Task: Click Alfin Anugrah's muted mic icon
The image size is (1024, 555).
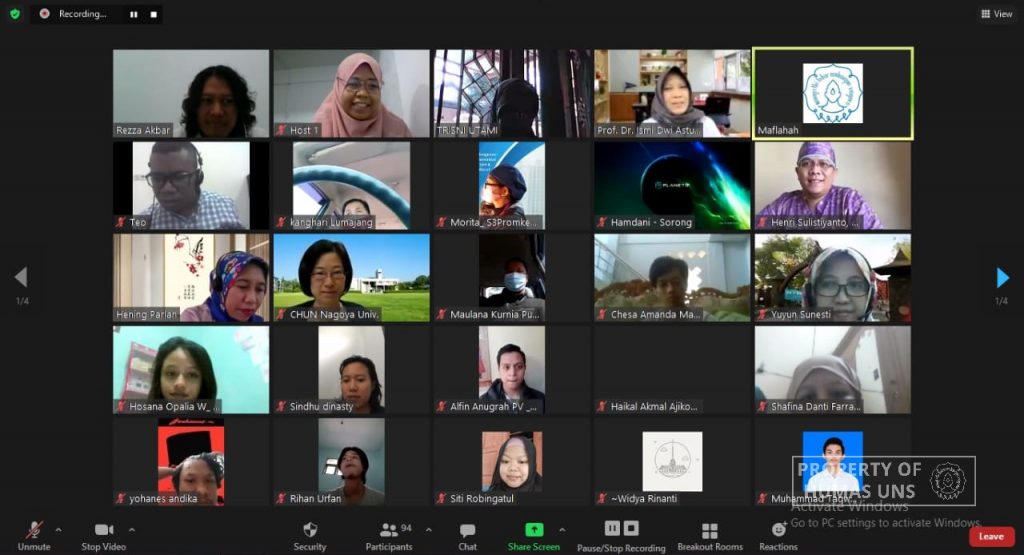Action: pyautogui.click(x=442, y=406)
